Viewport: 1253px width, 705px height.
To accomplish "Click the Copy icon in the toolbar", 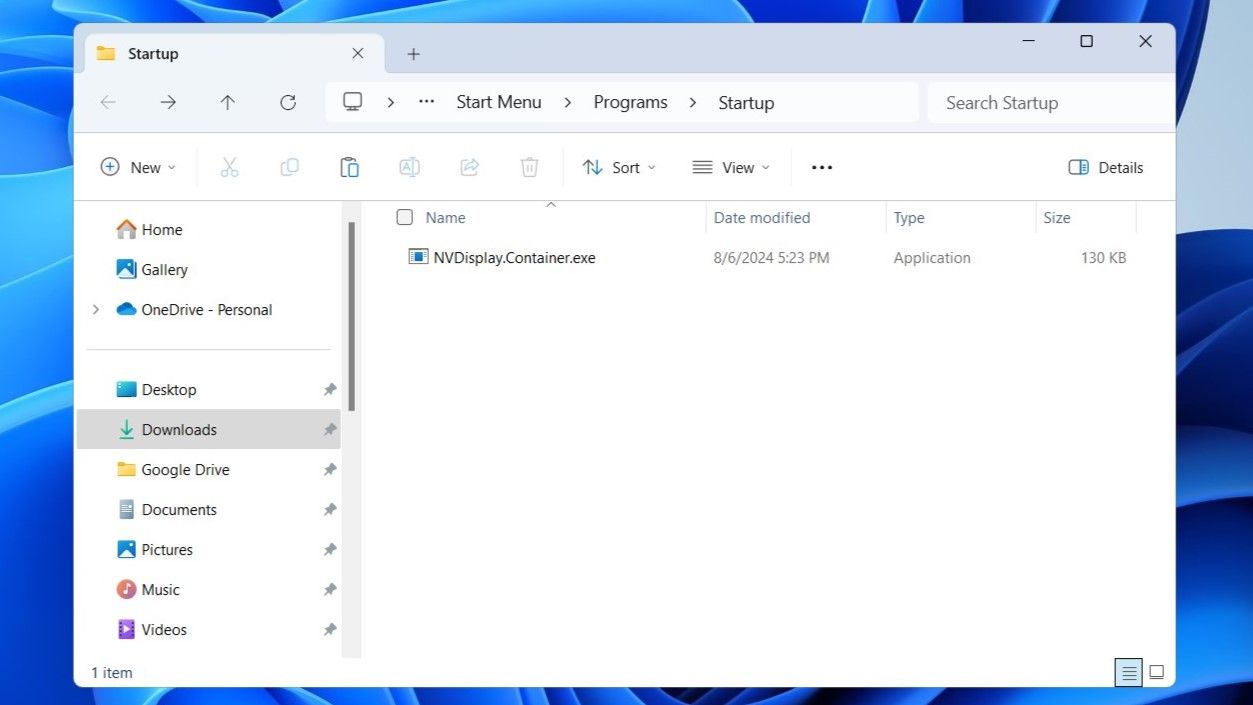I will point(289,167).
